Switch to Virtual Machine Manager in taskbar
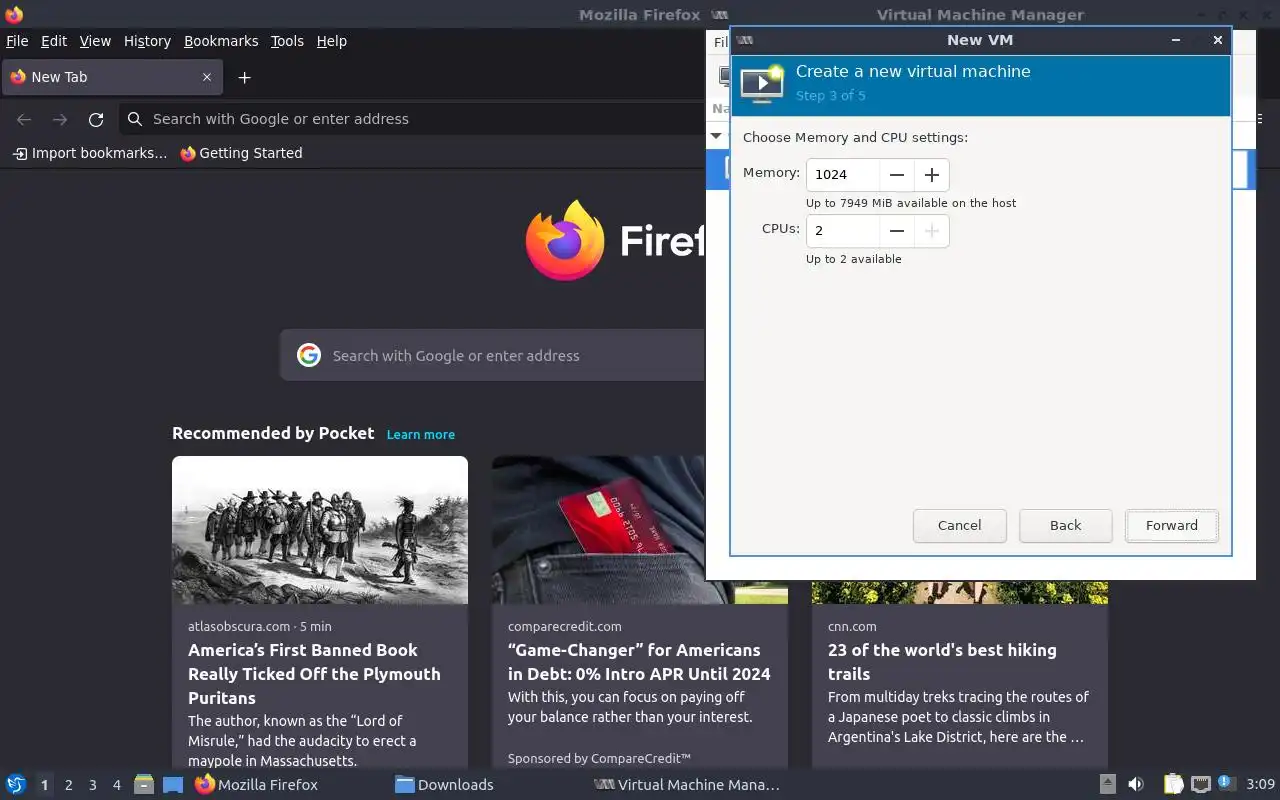This screenshot has height=800, width=1280. pyautogui.click(x=687, y=785)
